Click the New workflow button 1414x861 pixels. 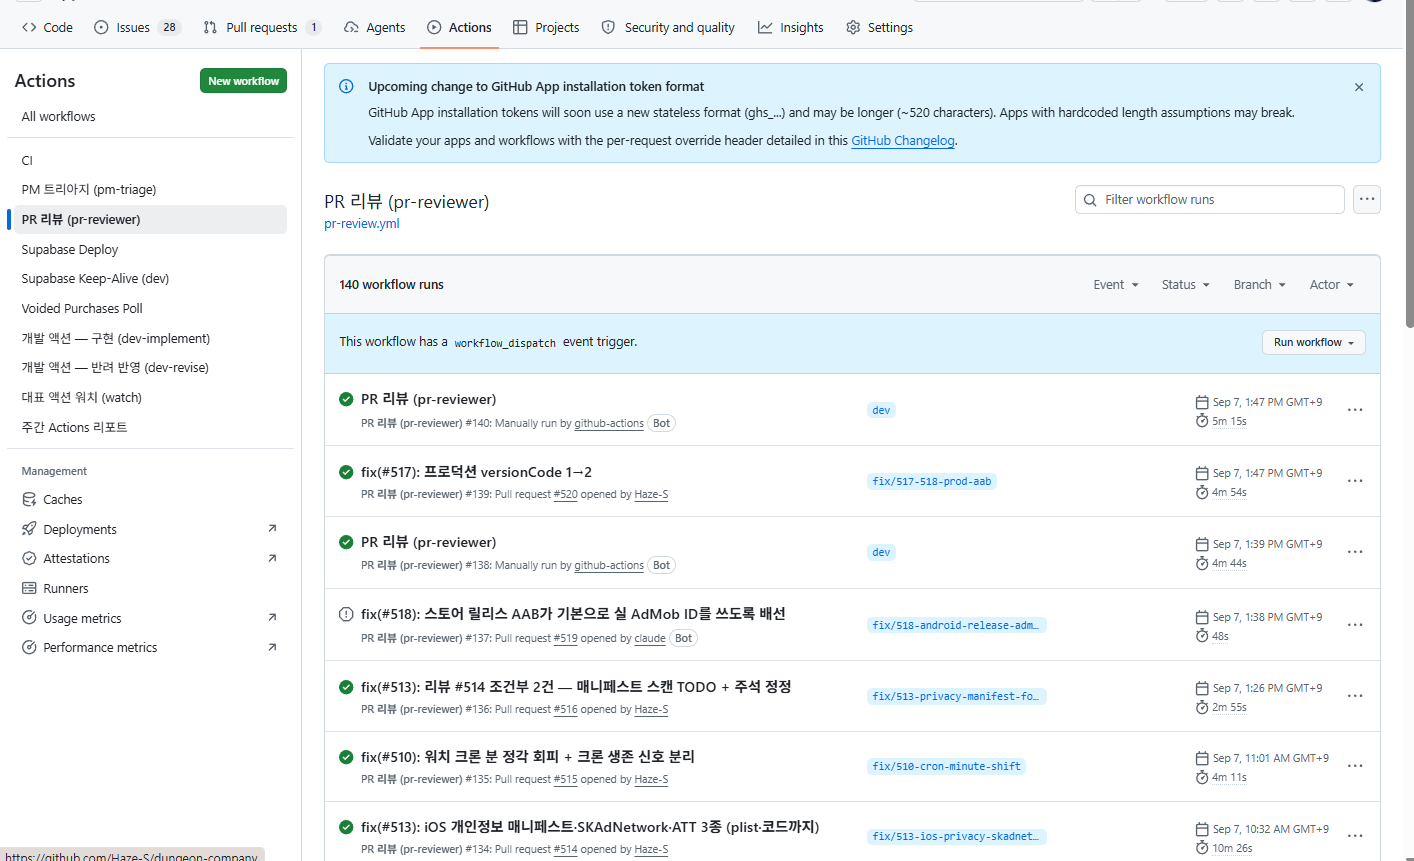243,81
